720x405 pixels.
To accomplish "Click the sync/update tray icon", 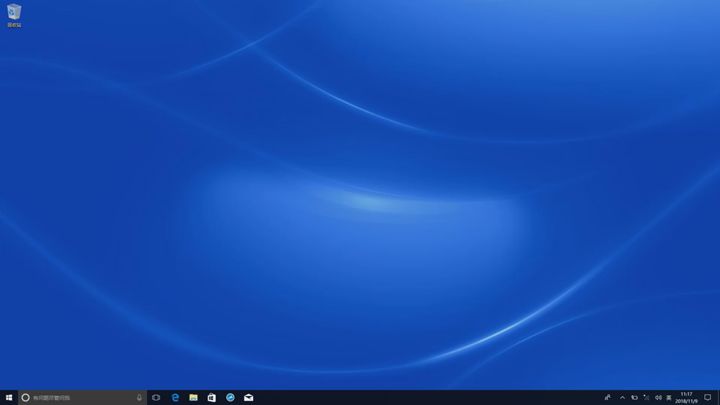I will click(x=635, y=398).
